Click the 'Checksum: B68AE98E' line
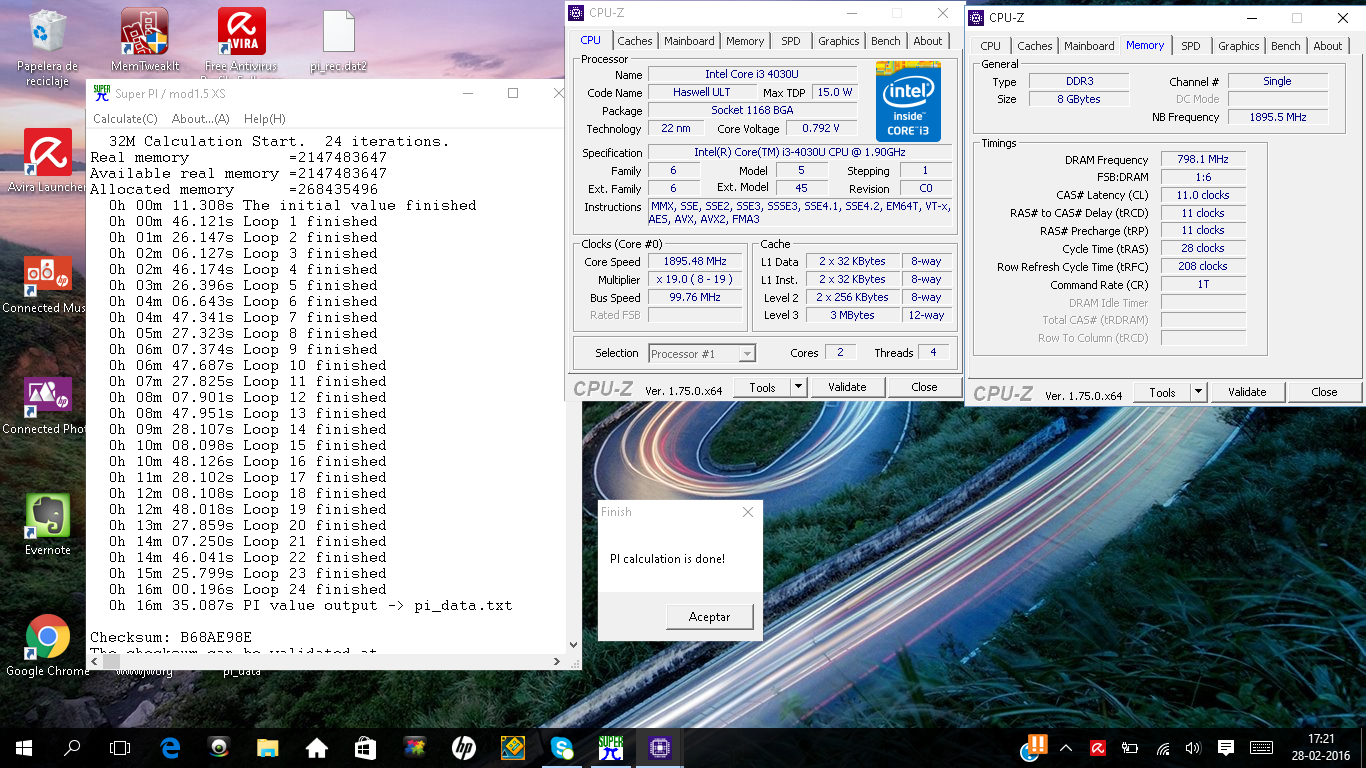 tap(171, 637)
